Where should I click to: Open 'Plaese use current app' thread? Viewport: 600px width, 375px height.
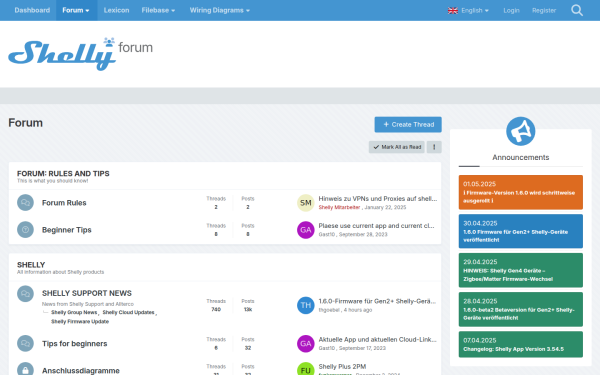377,226
